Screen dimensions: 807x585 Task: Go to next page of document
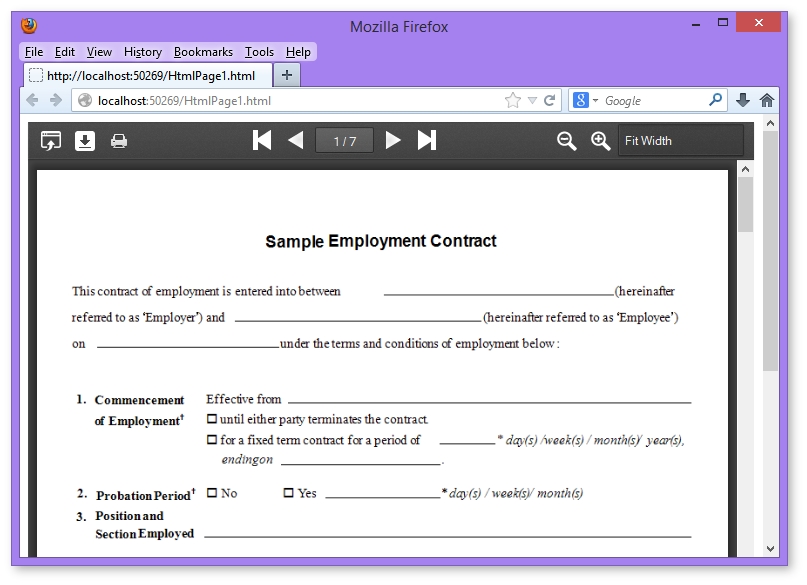tap(393, 140)
